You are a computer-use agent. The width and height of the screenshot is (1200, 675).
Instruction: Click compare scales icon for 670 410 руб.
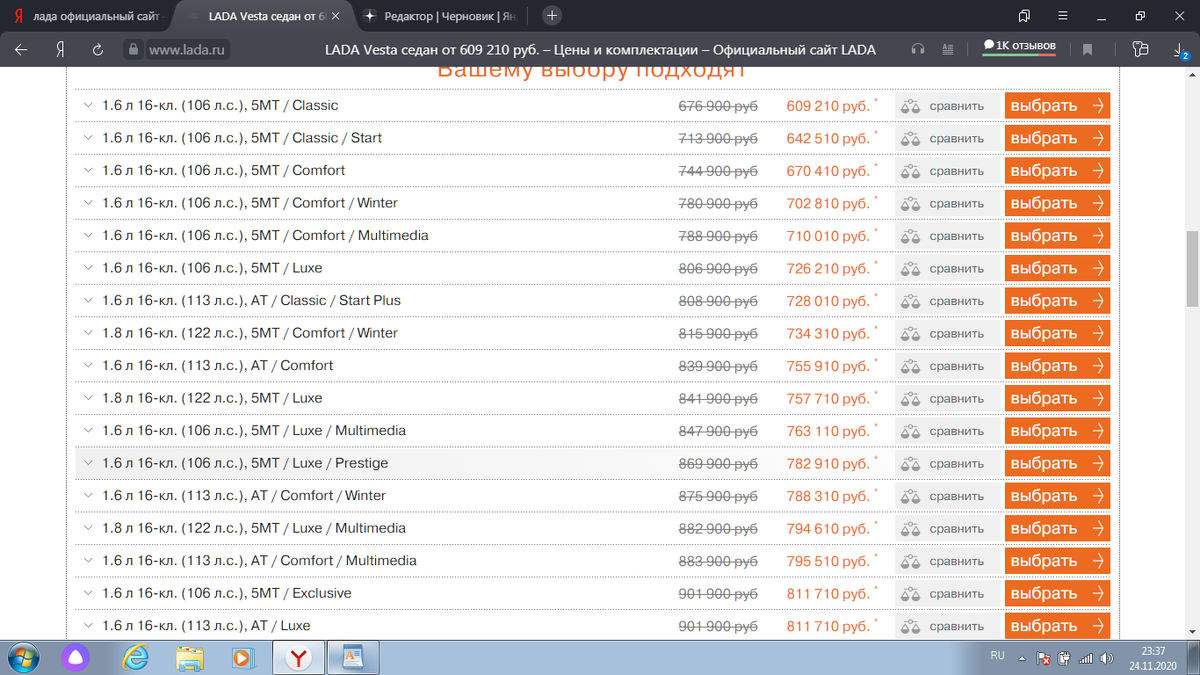coord(910,171)
